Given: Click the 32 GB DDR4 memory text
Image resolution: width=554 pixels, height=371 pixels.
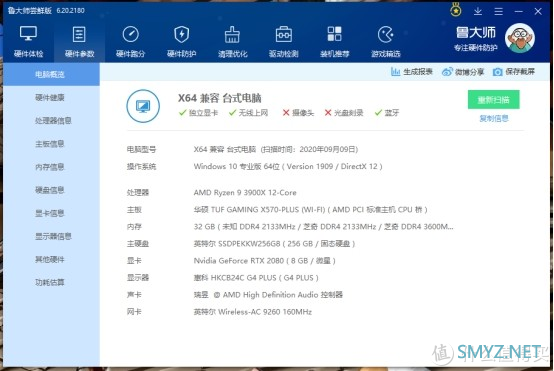Looking at the screenshot, I should click(x=323, y=226).
